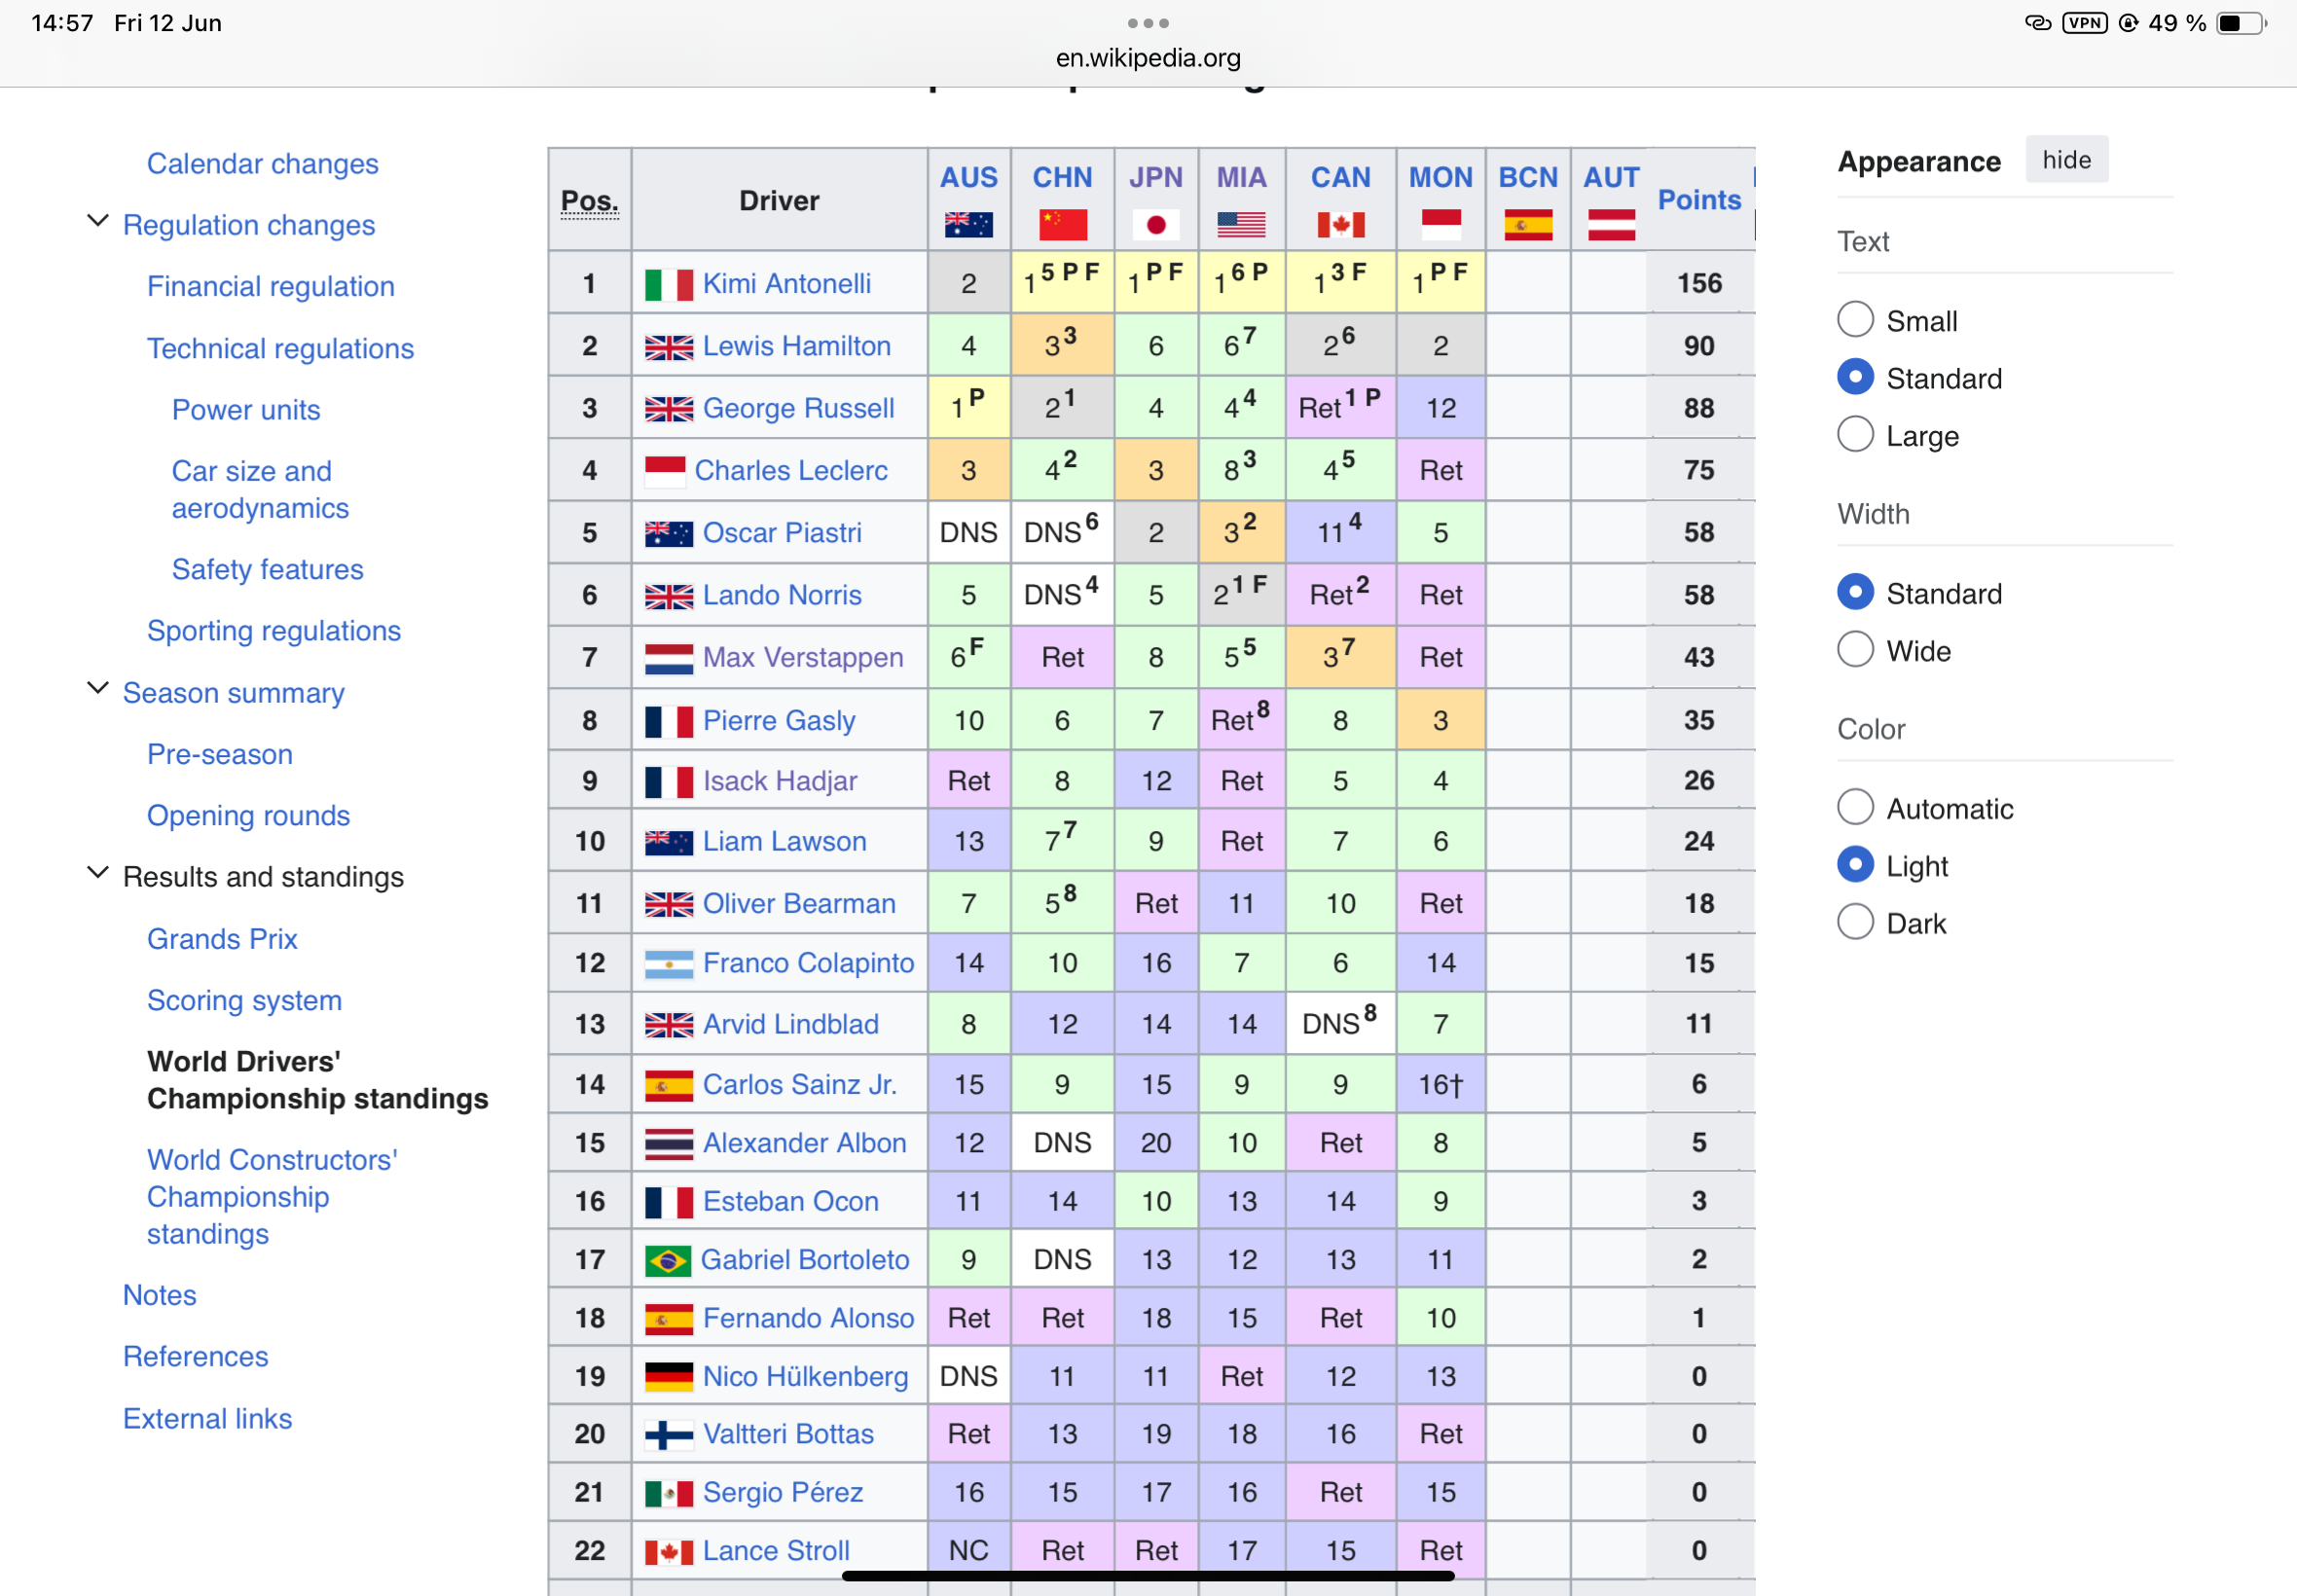Click the German flag beside Nico Hülkenberg
The image size is (2297, 1596).
669,1377
